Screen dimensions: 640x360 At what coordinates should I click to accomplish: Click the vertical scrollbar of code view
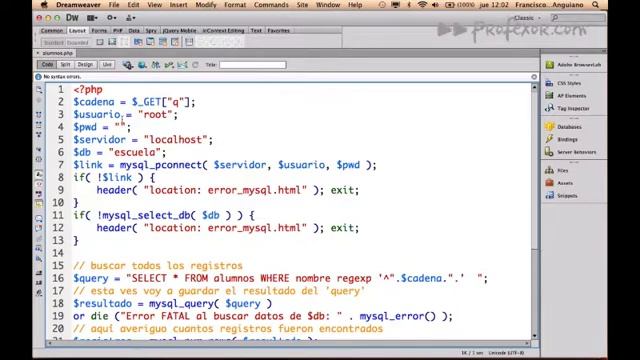tap(534, 211)
